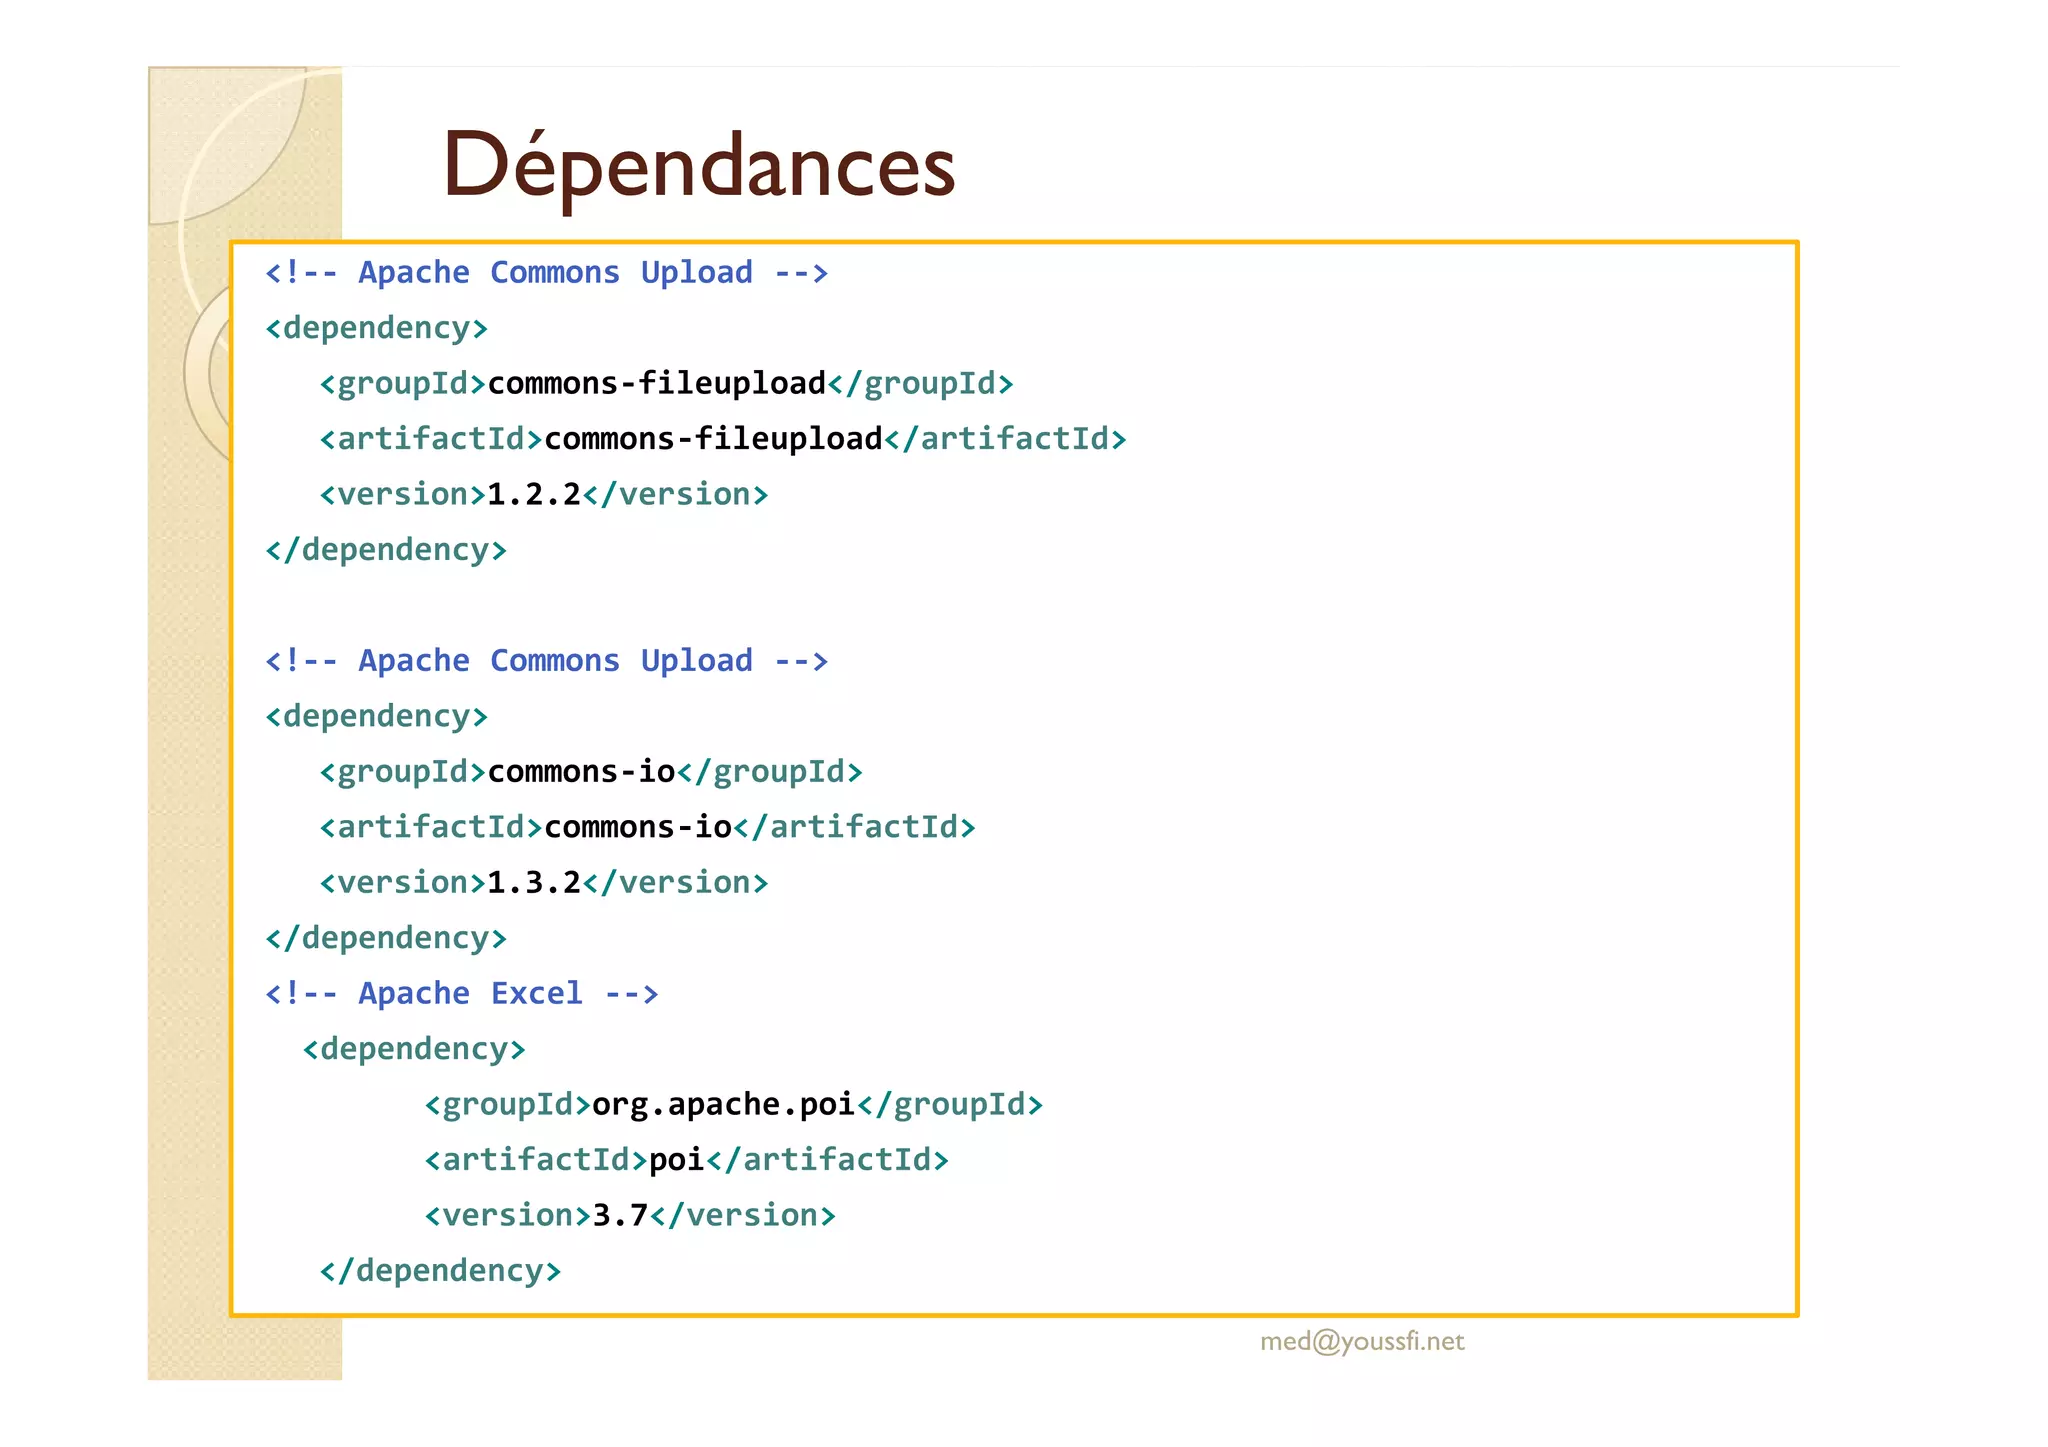2048x1447 pixels.
Task: Click groupId line containing commons-fileupload
Action: (666, 384)
